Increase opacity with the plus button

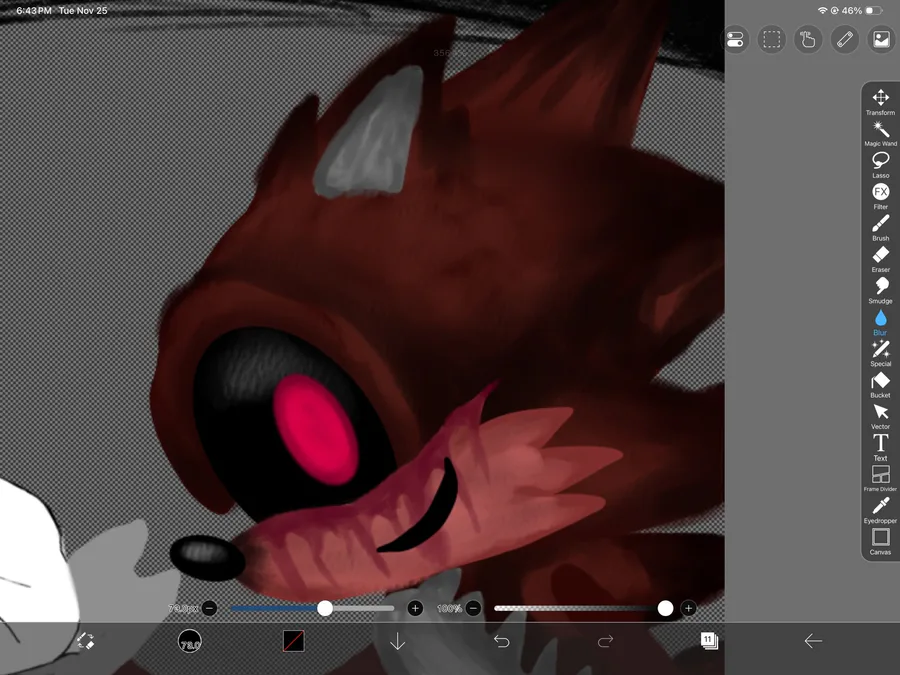(x=688, y=608)
